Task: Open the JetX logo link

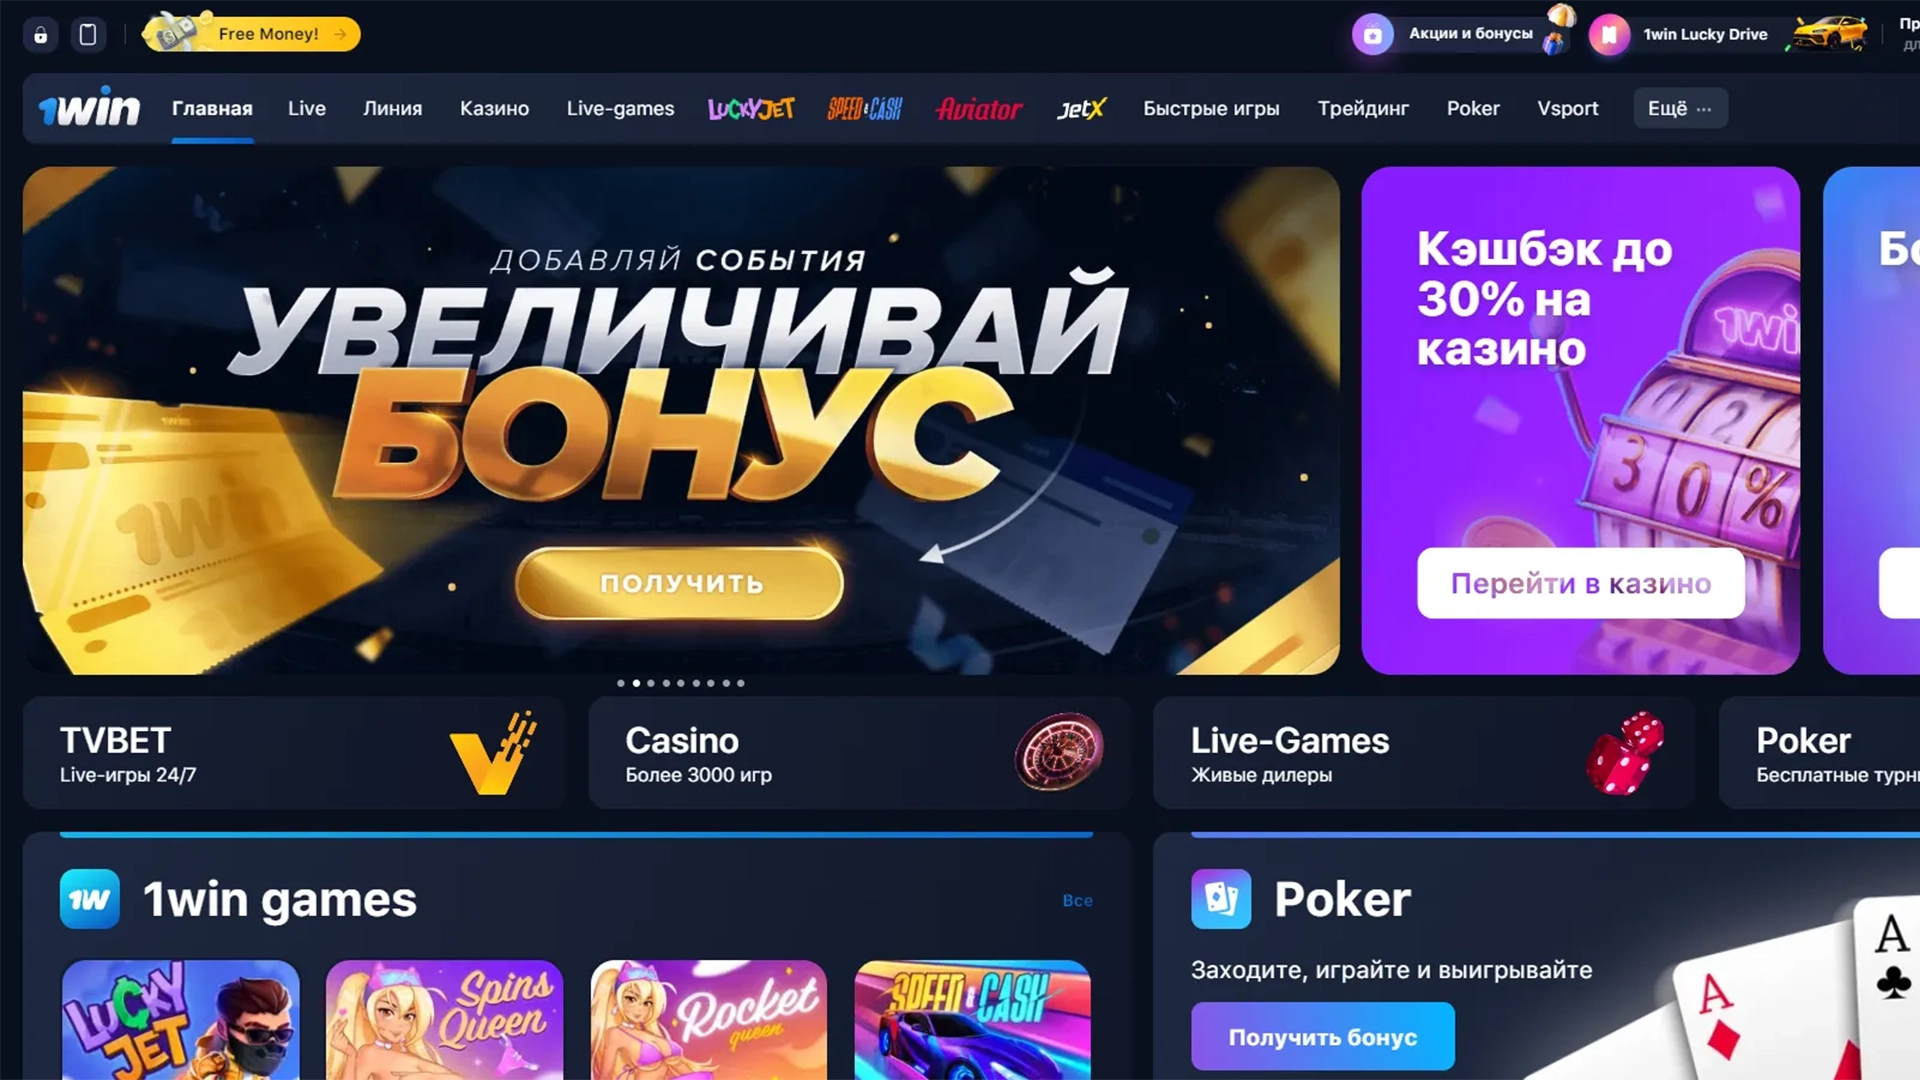Action: click(x=1082, y=108)
